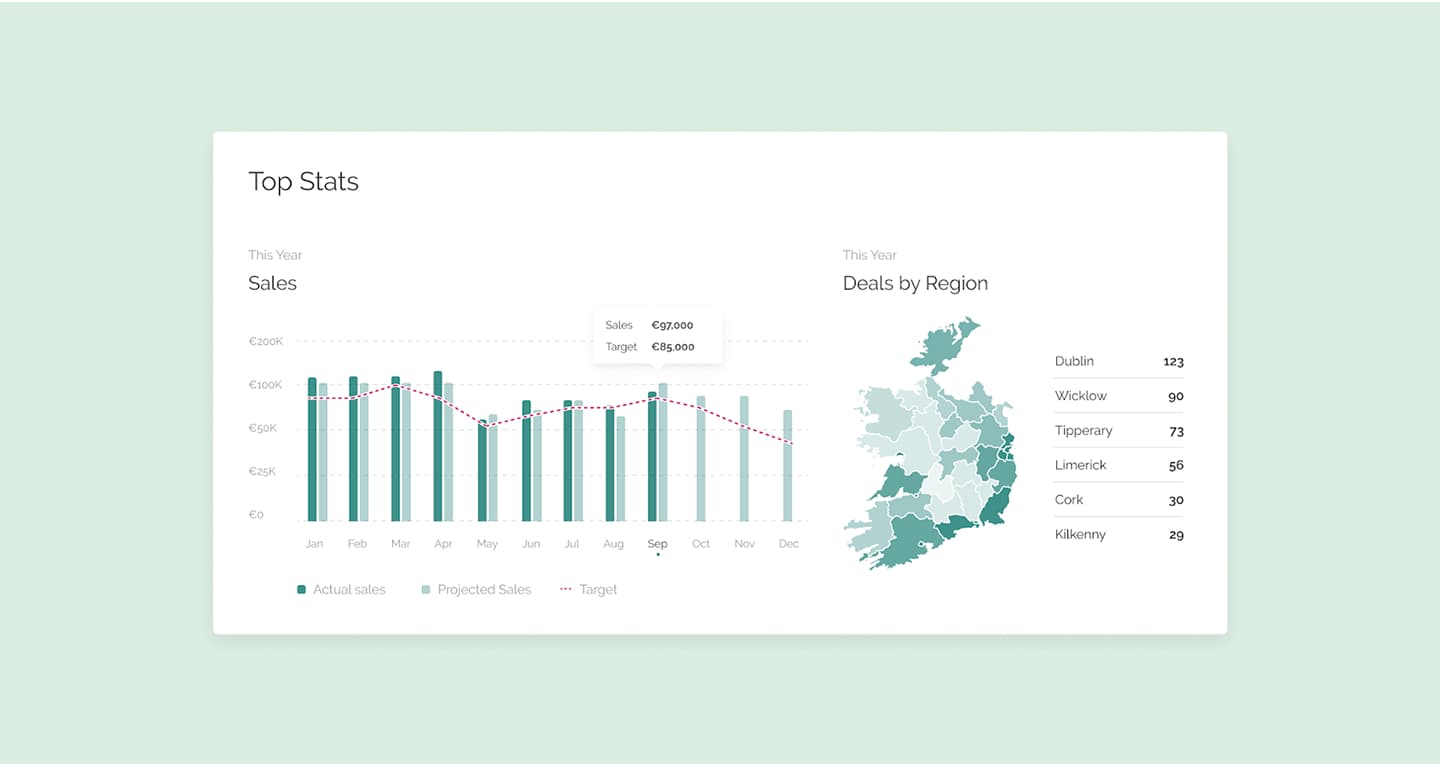1440x766 pixels.
Task: Select the Kilkenny region row
Action: tap(1119, 535)
